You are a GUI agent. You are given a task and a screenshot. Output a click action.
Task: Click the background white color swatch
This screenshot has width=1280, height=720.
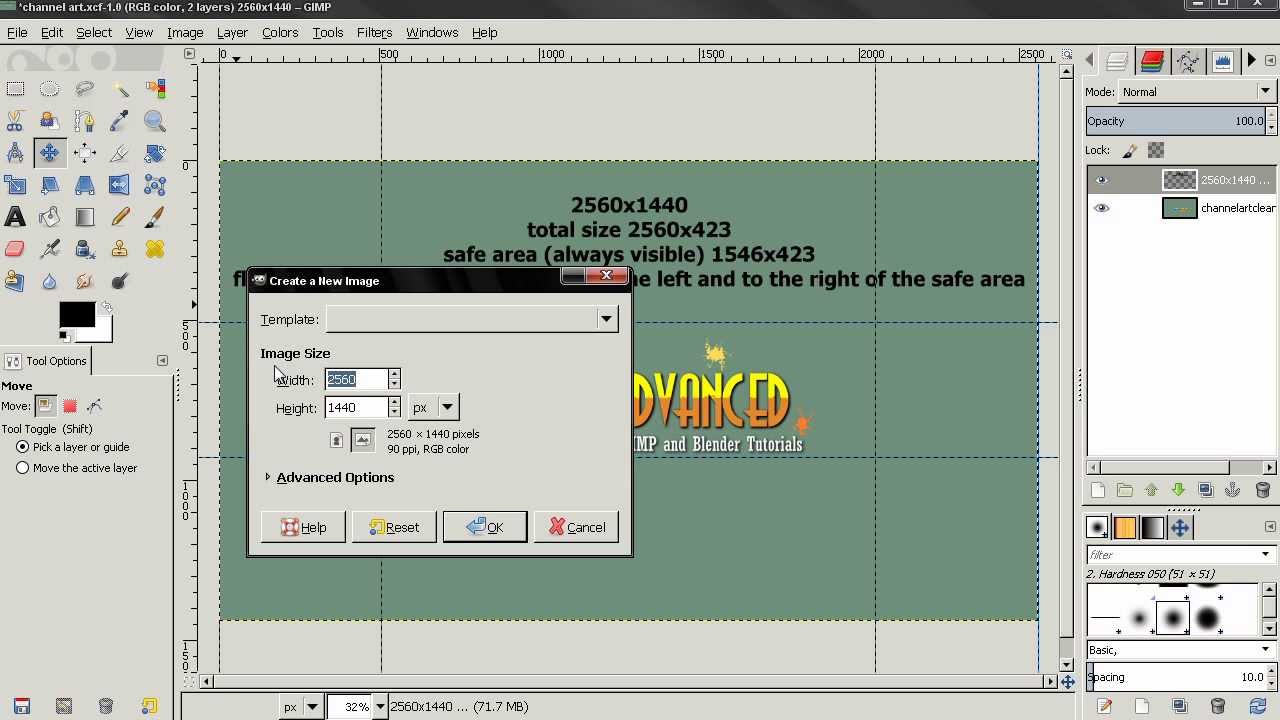tap(104, 333)
